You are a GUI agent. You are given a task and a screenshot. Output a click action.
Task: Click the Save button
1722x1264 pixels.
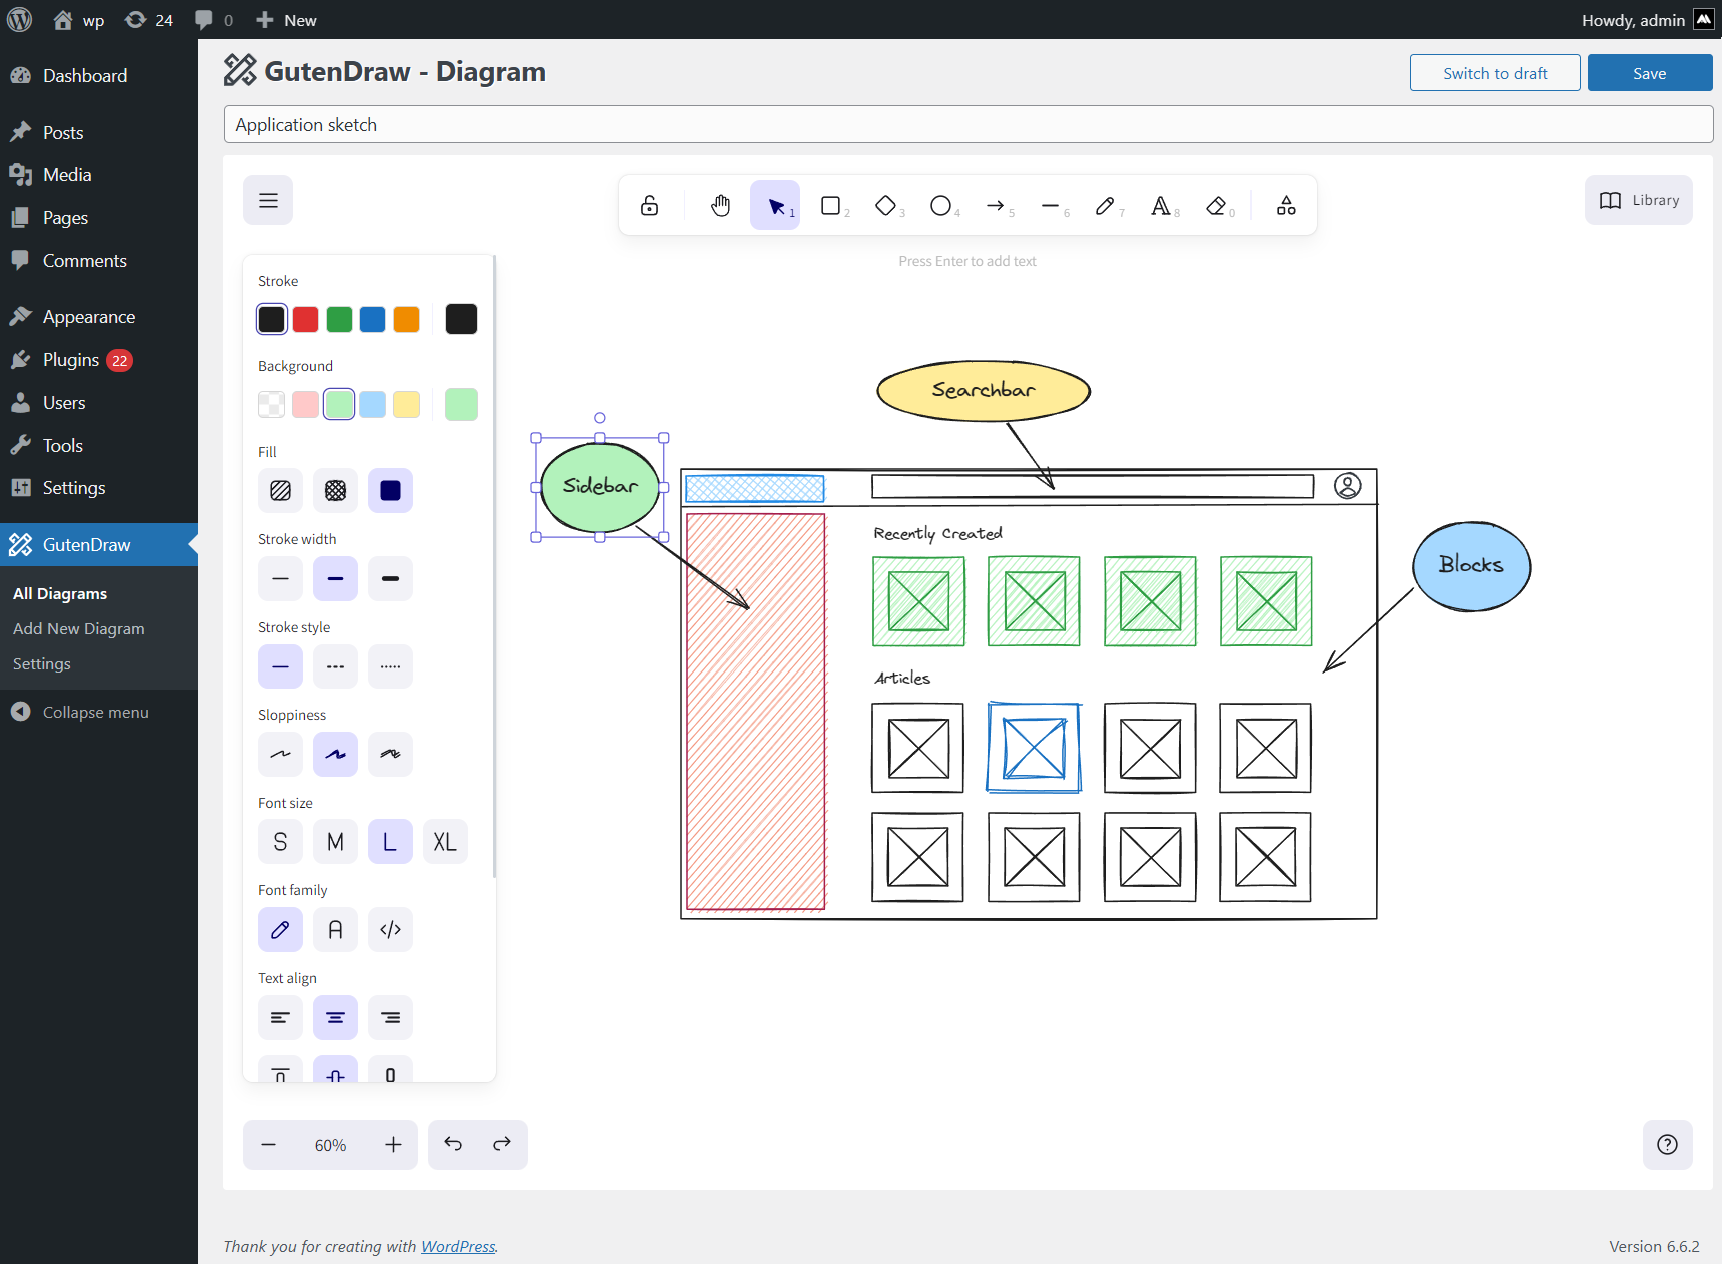pyautogui.click(x=1649, y=73)
